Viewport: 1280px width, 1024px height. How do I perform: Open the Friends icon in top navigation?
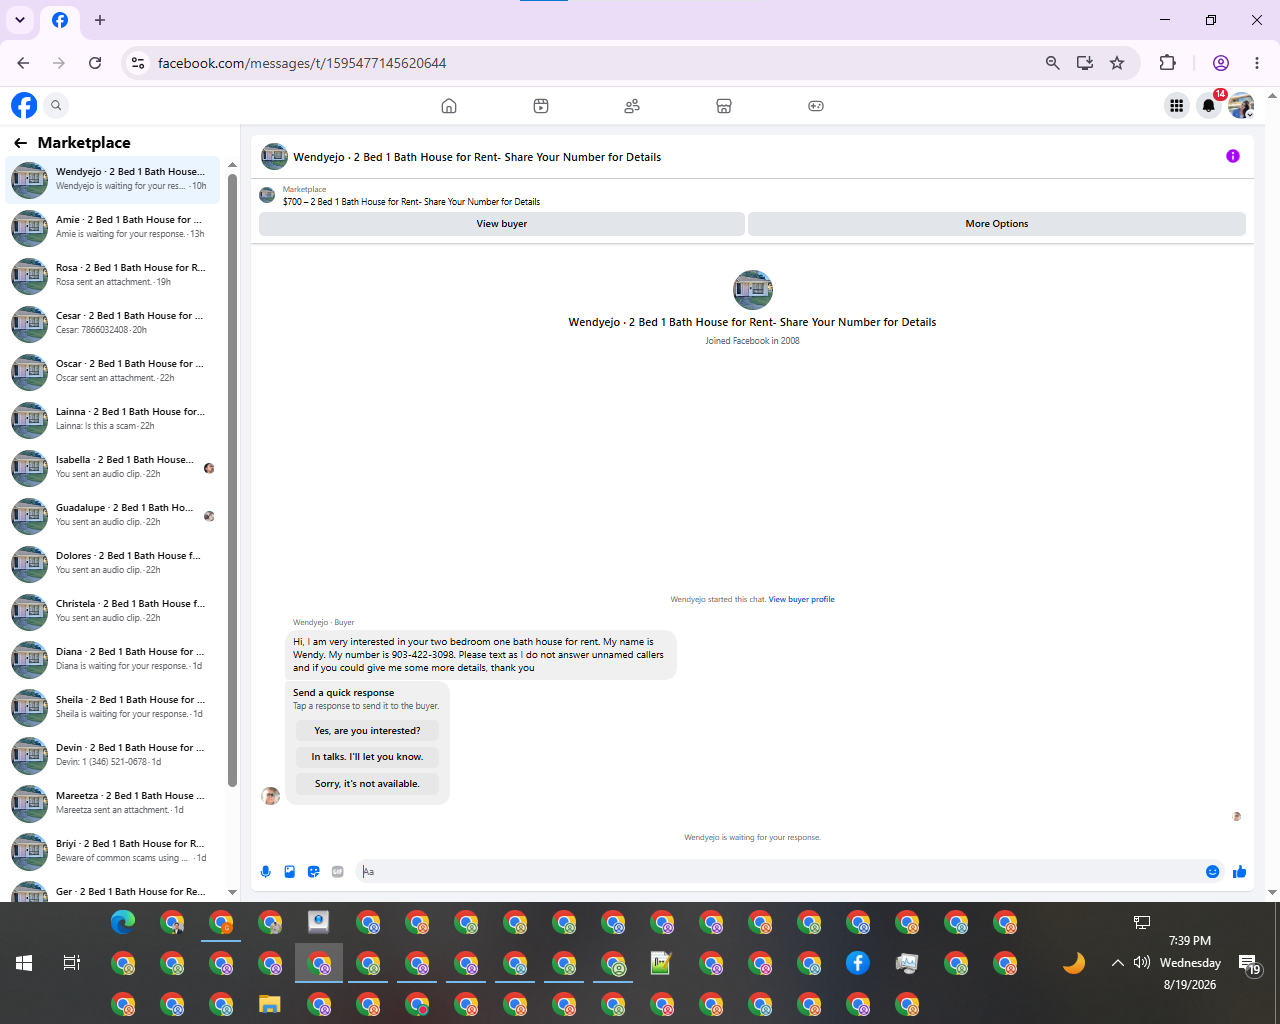(x=632, y=106)
